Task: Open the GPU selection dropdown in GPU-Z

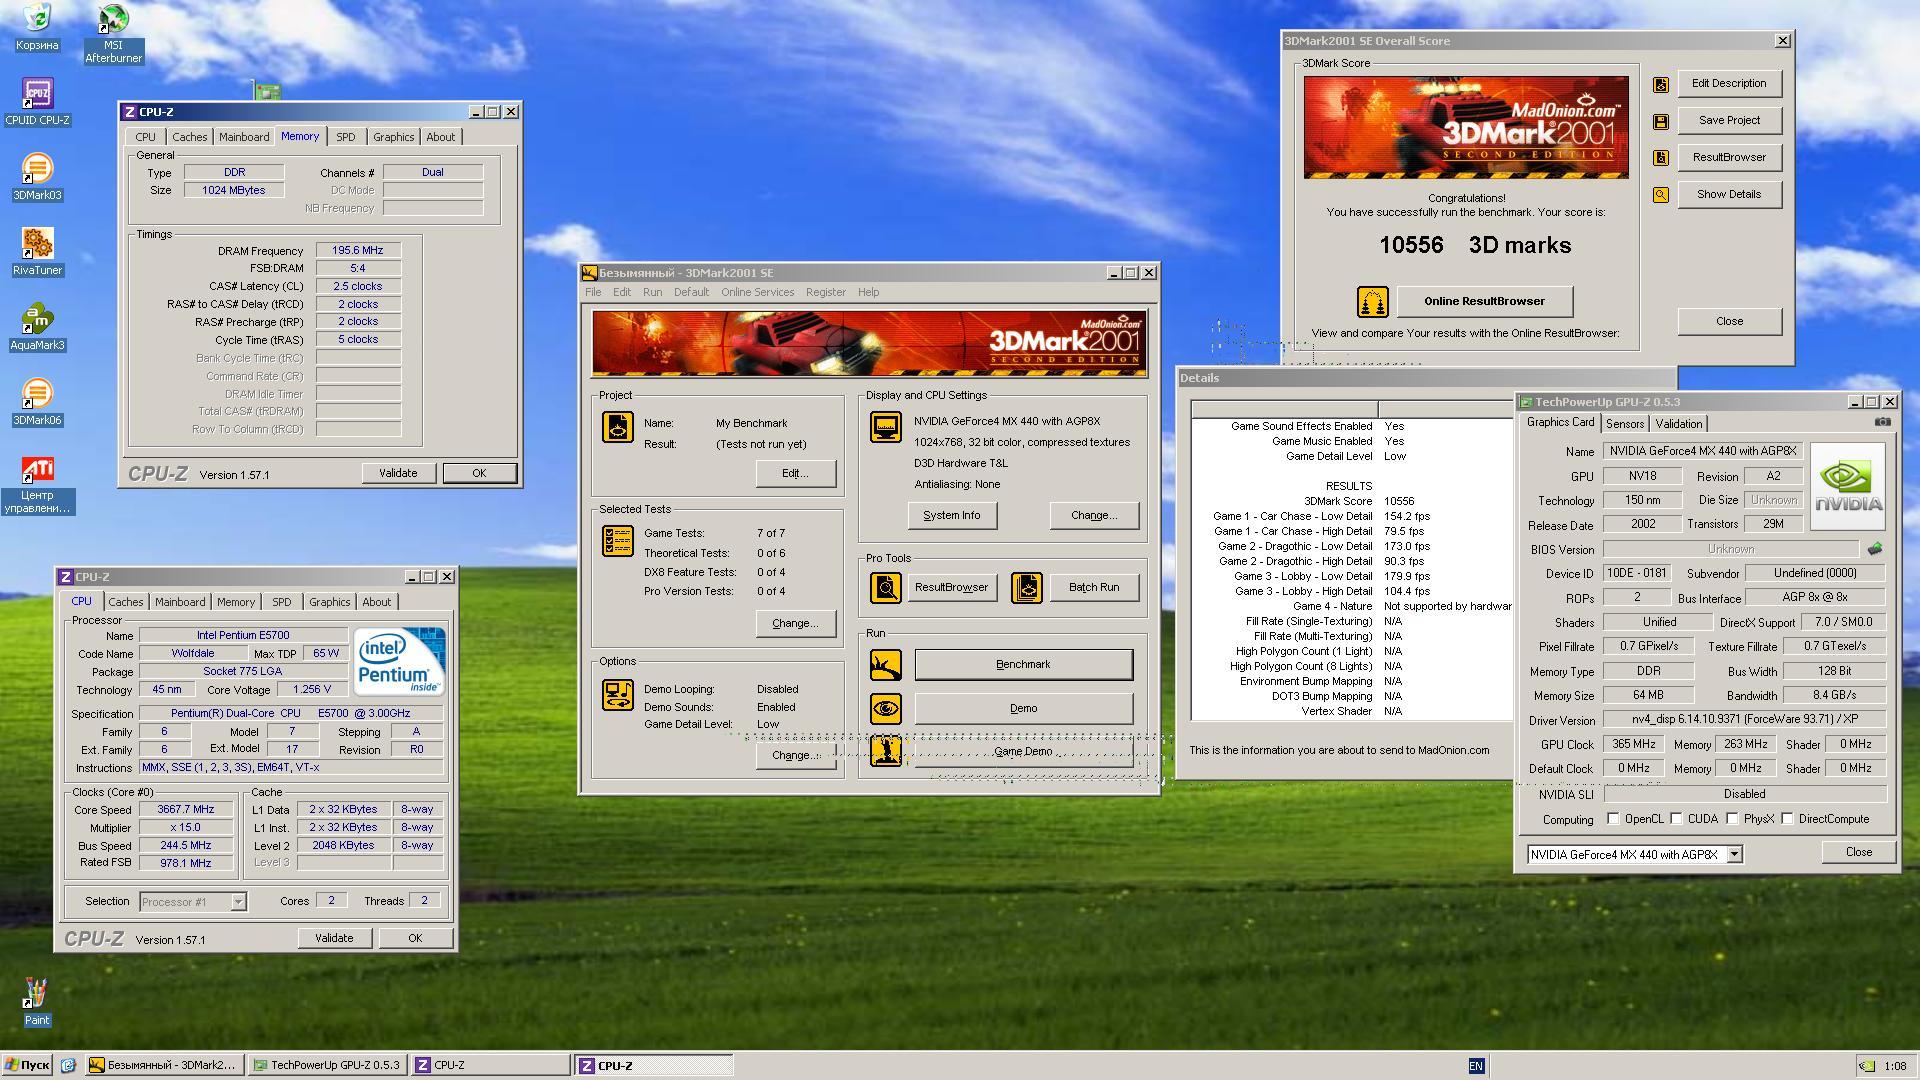Action: click(1735, 855)
